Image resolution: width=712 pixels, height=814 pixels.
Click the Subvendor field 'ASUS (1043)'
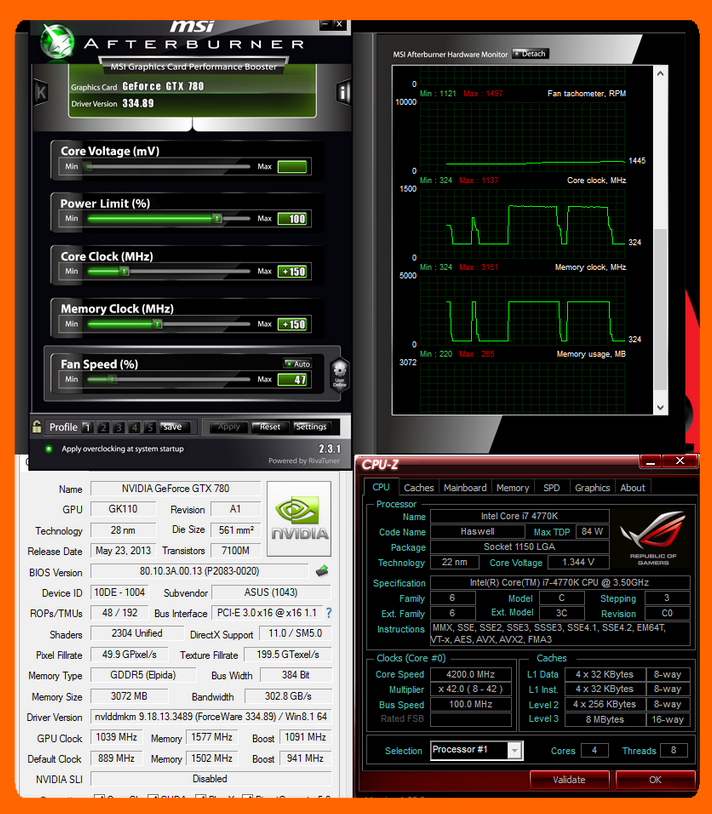click(x=271, y=592)
